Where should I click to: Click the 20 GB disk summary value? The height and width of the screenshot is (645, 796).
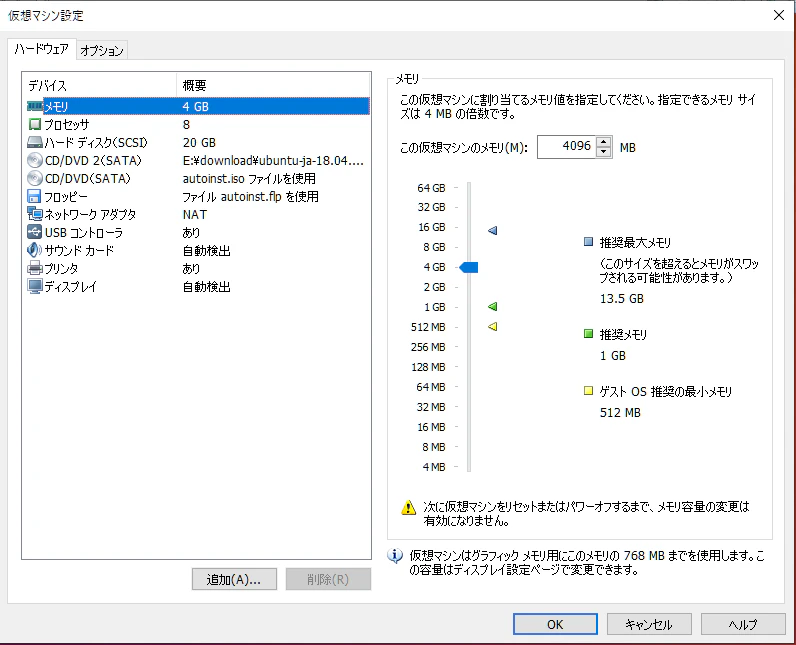(199, 143)
